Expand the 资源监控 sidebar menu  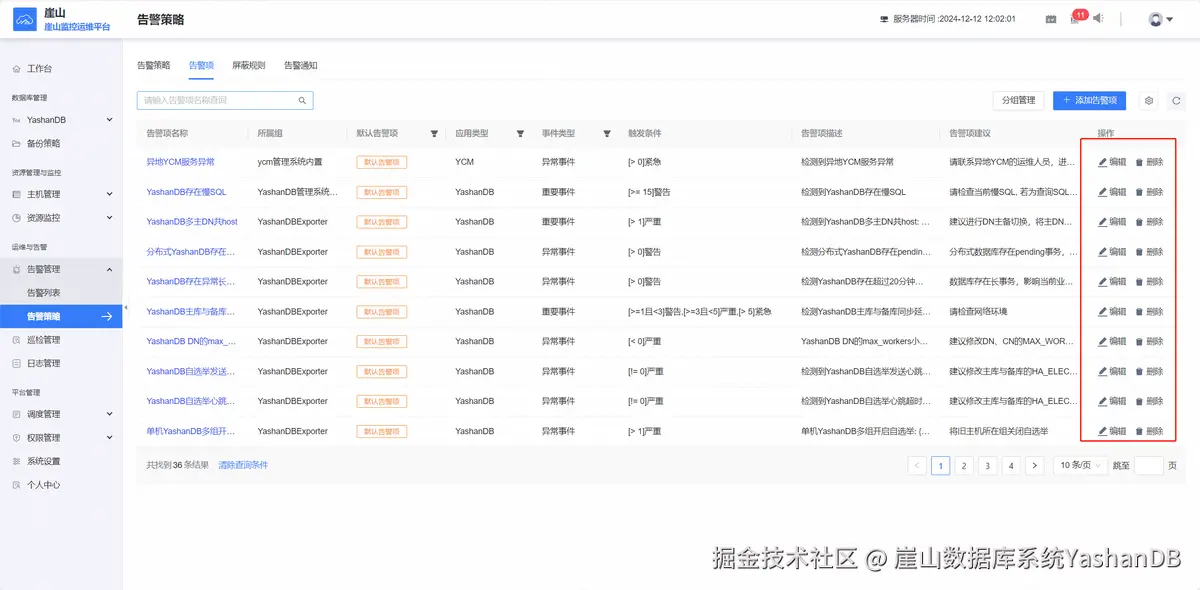61,217
